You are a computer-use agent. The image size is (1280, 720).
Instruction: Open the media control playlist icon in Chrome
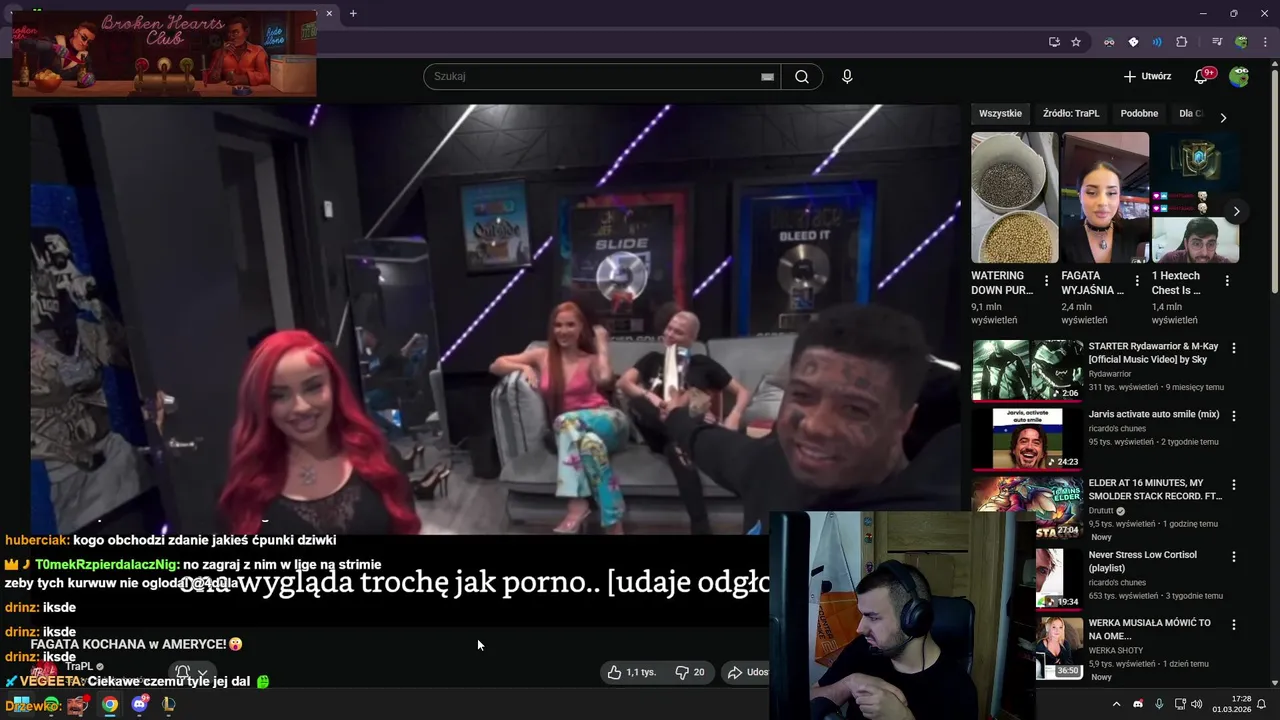1217,42
